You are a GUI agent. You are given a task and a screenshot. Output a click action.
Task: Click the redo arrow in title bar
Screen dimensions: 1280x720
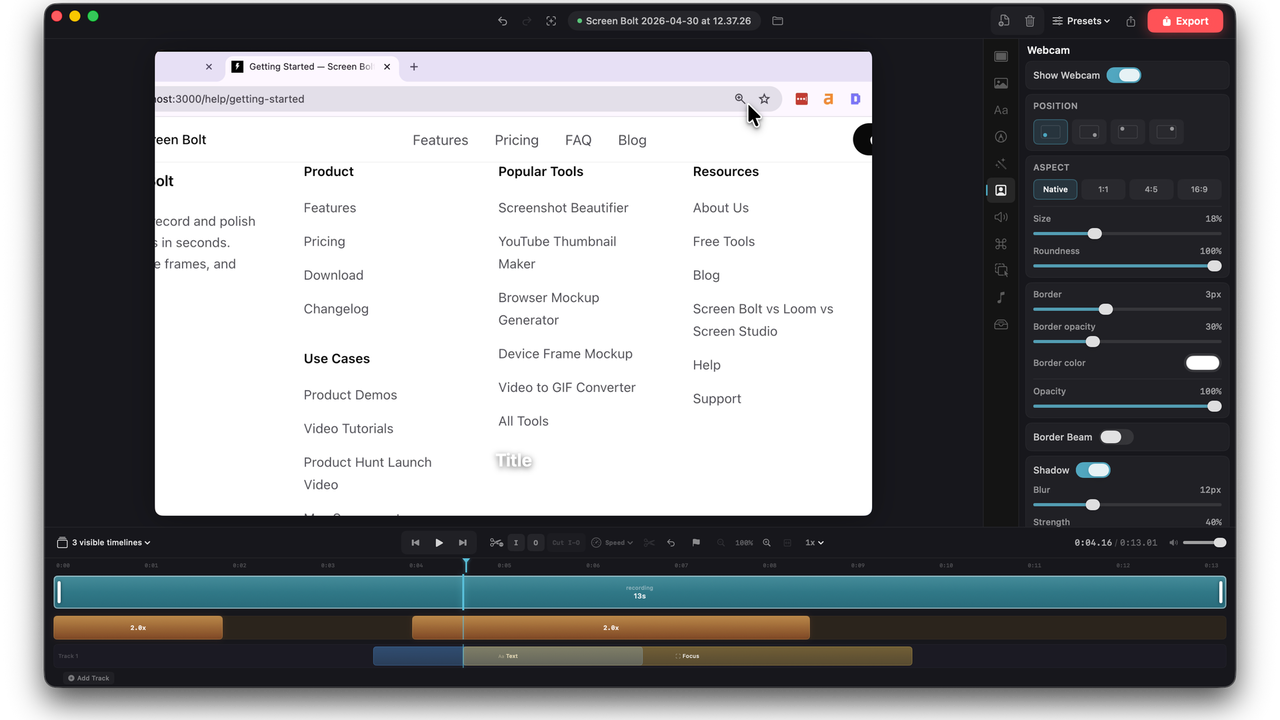527,21
